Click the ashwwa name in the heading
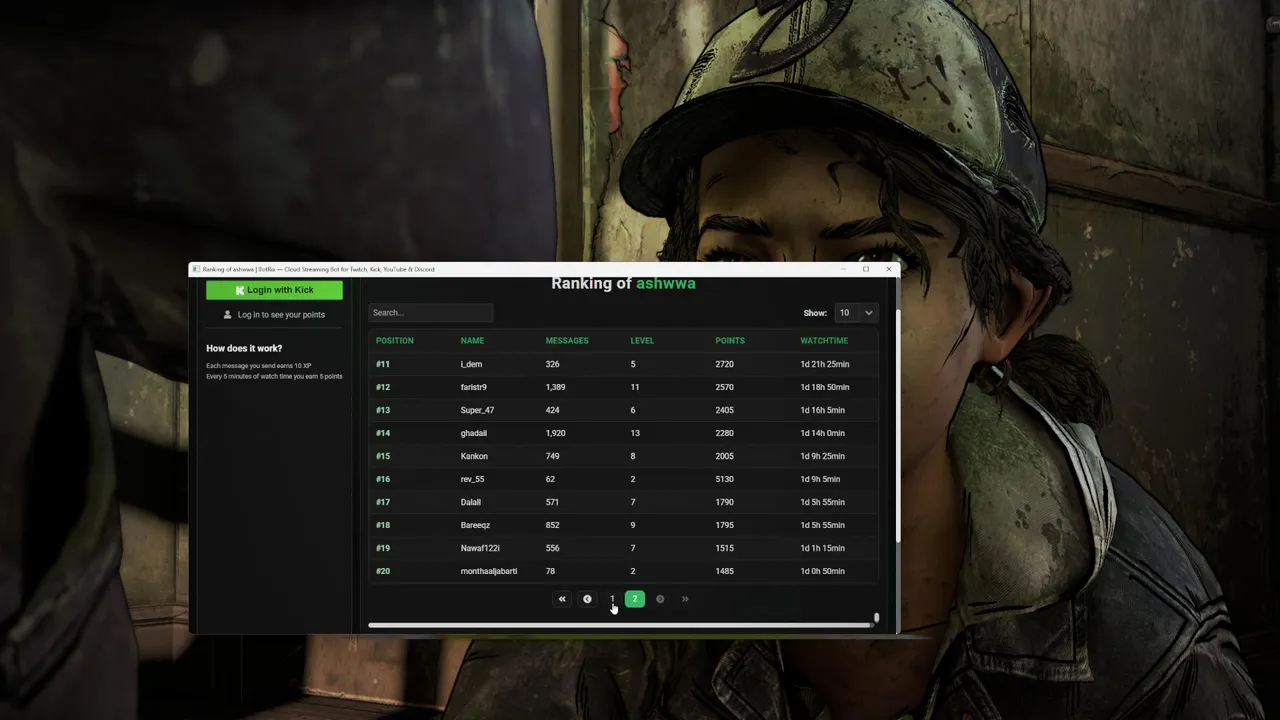 (x=666, y=283)
